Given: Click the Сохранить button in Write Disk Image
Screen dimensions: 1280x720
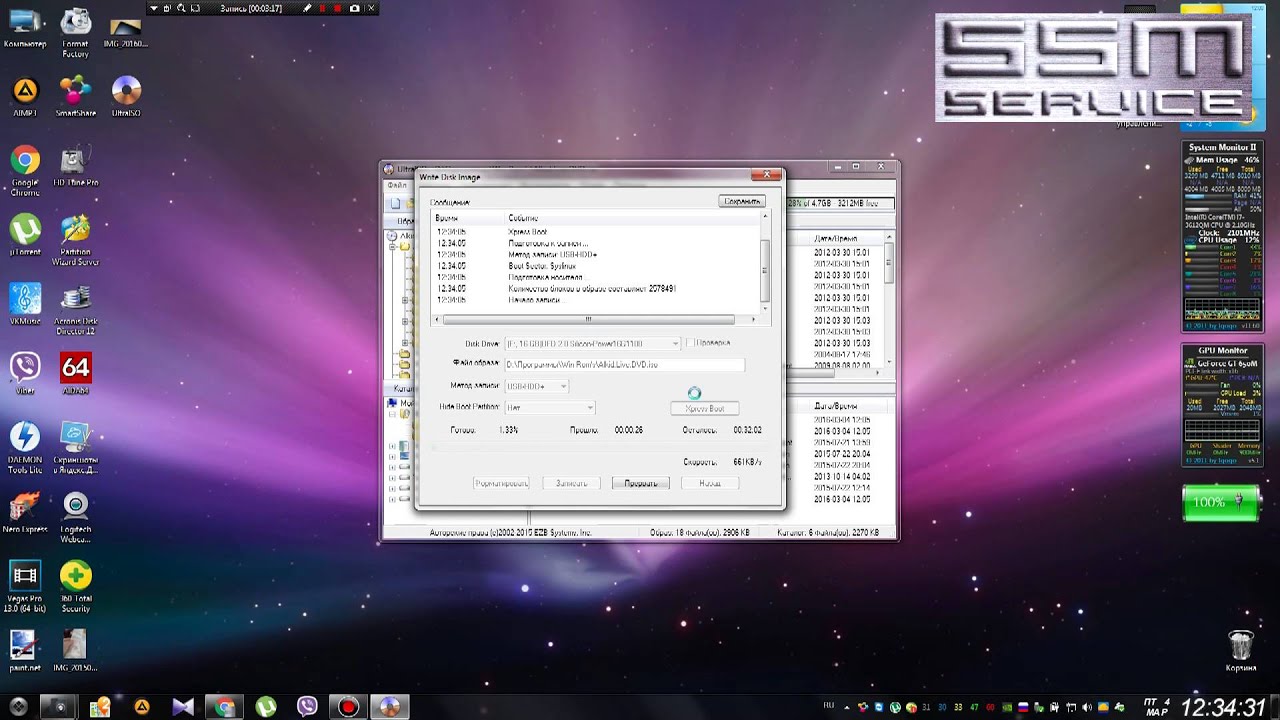Looking at the screenshot, I should (x=742, y=201).
